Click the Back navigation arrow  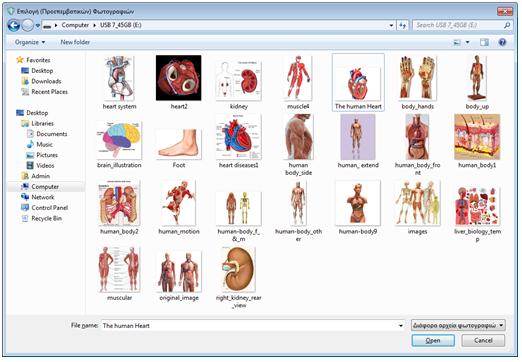13,25
